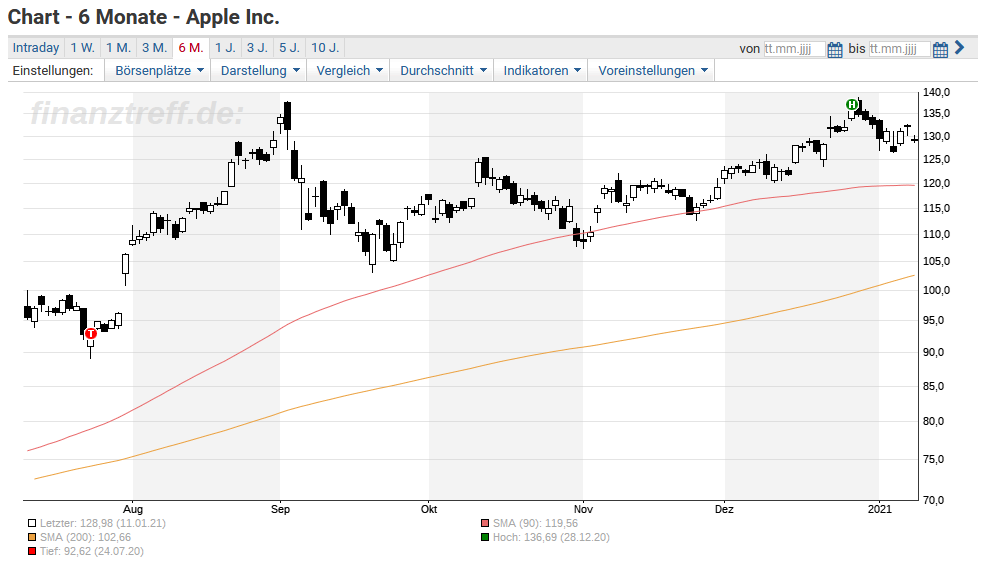The width and height of the screenshot is (983, 565).
Task: Focus the 'bis' end date field
Action: tap(899, 49)
